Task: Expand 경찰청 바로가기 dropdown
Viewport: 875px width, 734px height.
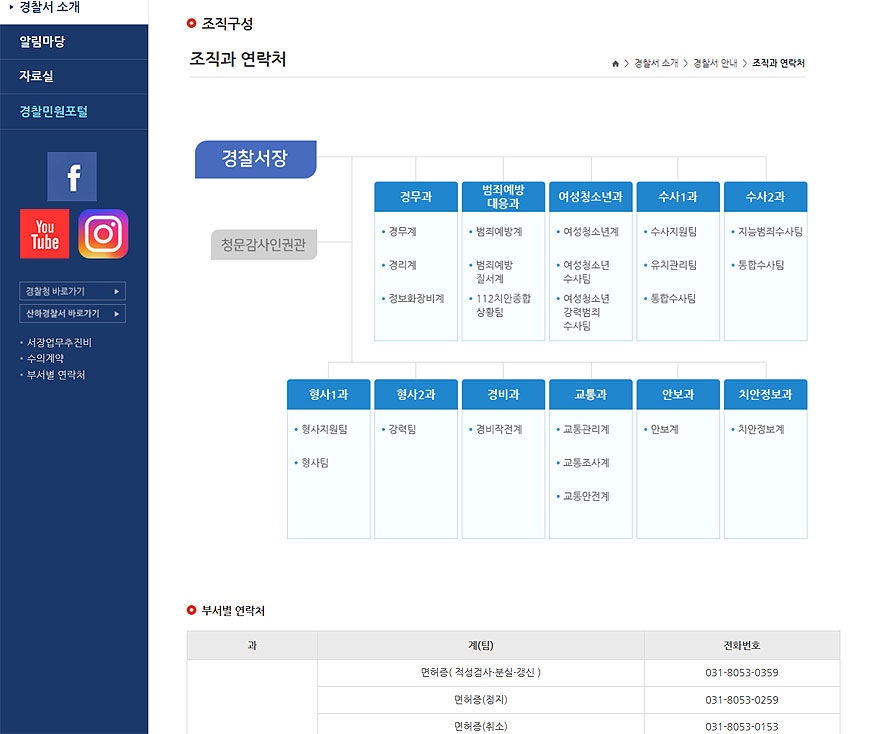Action: (x=72, y=291)
